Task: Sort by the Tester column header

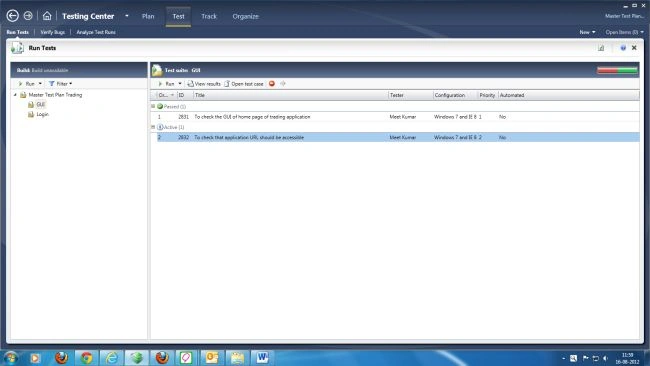Action: click(x=411, y=95)
